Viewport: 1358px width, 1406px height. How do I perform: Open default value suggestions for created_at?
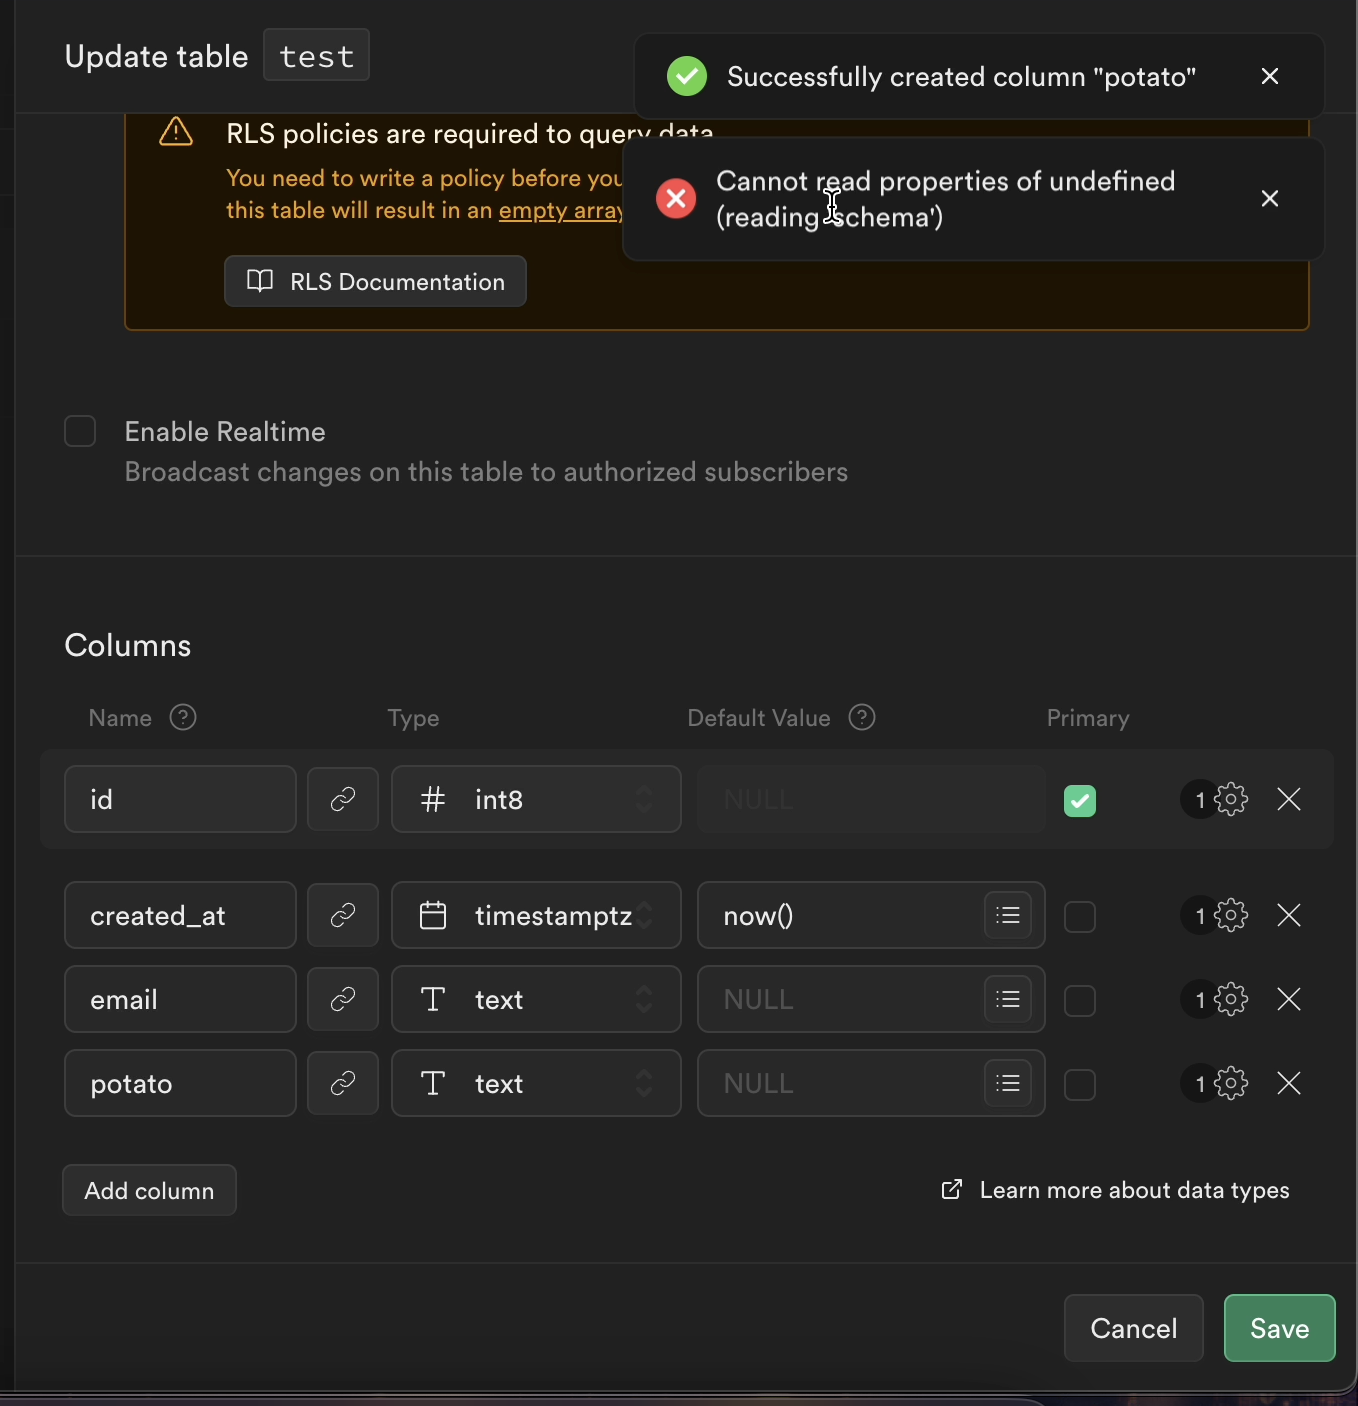(1007, 915)
